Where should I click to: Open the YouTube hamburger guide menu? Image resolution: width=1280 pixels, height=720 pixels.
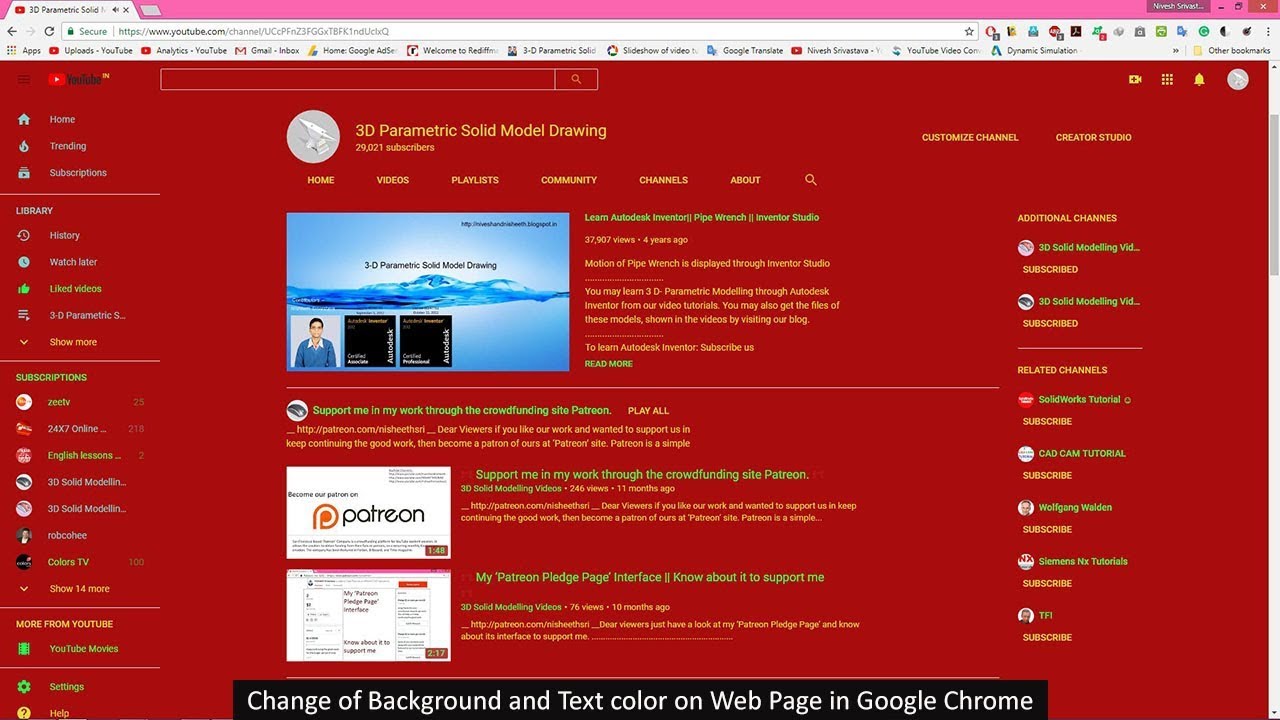click(x=24, y=79)
